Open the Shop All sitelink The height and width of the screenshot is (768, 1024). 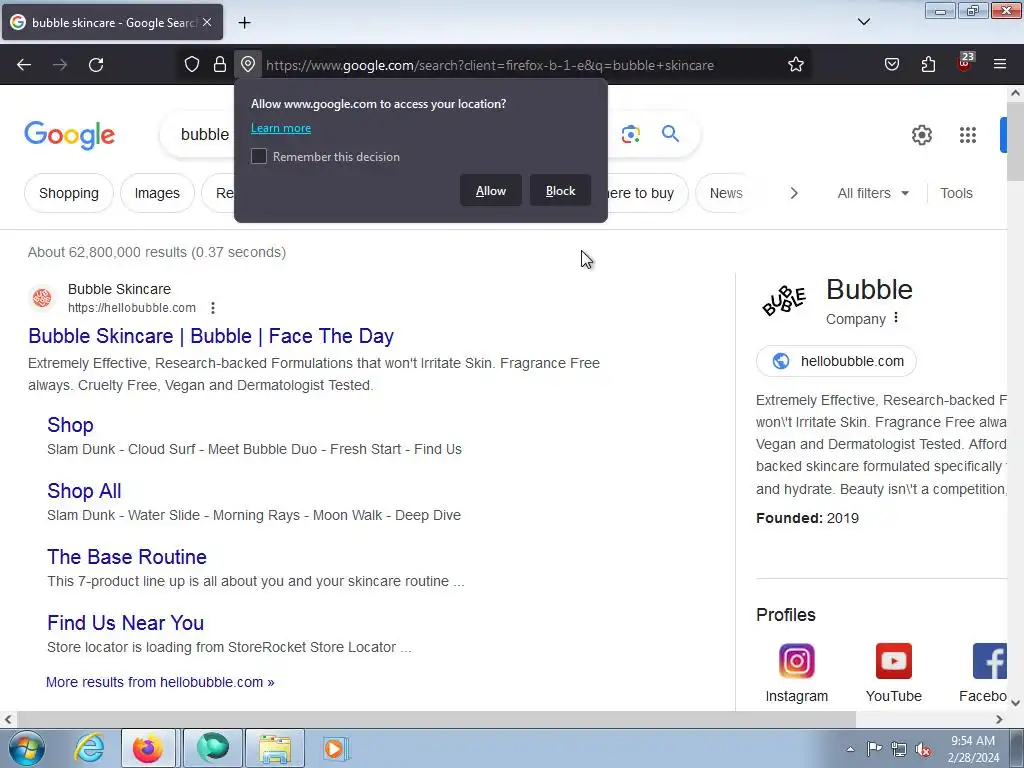click(x=84, y=491)
